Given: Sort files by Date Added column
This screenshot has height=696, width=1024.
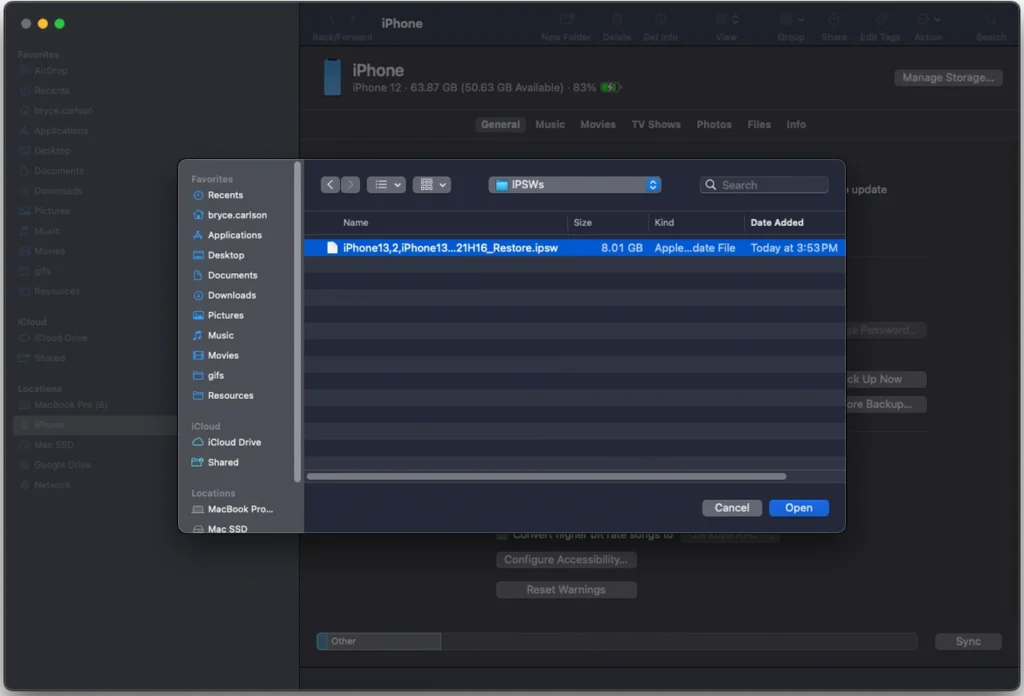Looking at the screenshot, I should tap(777, 223).
